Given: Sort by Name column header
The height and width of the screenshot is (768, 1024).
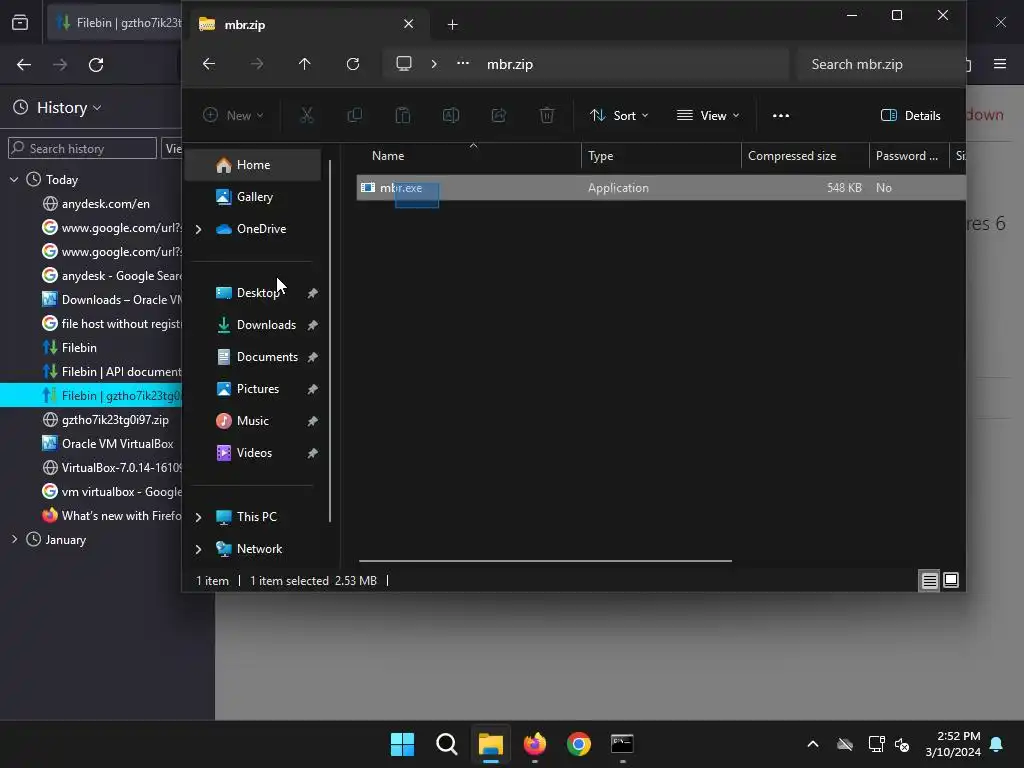Looking at the screenshot, I should pyautogui.click(x=469, y=156).
